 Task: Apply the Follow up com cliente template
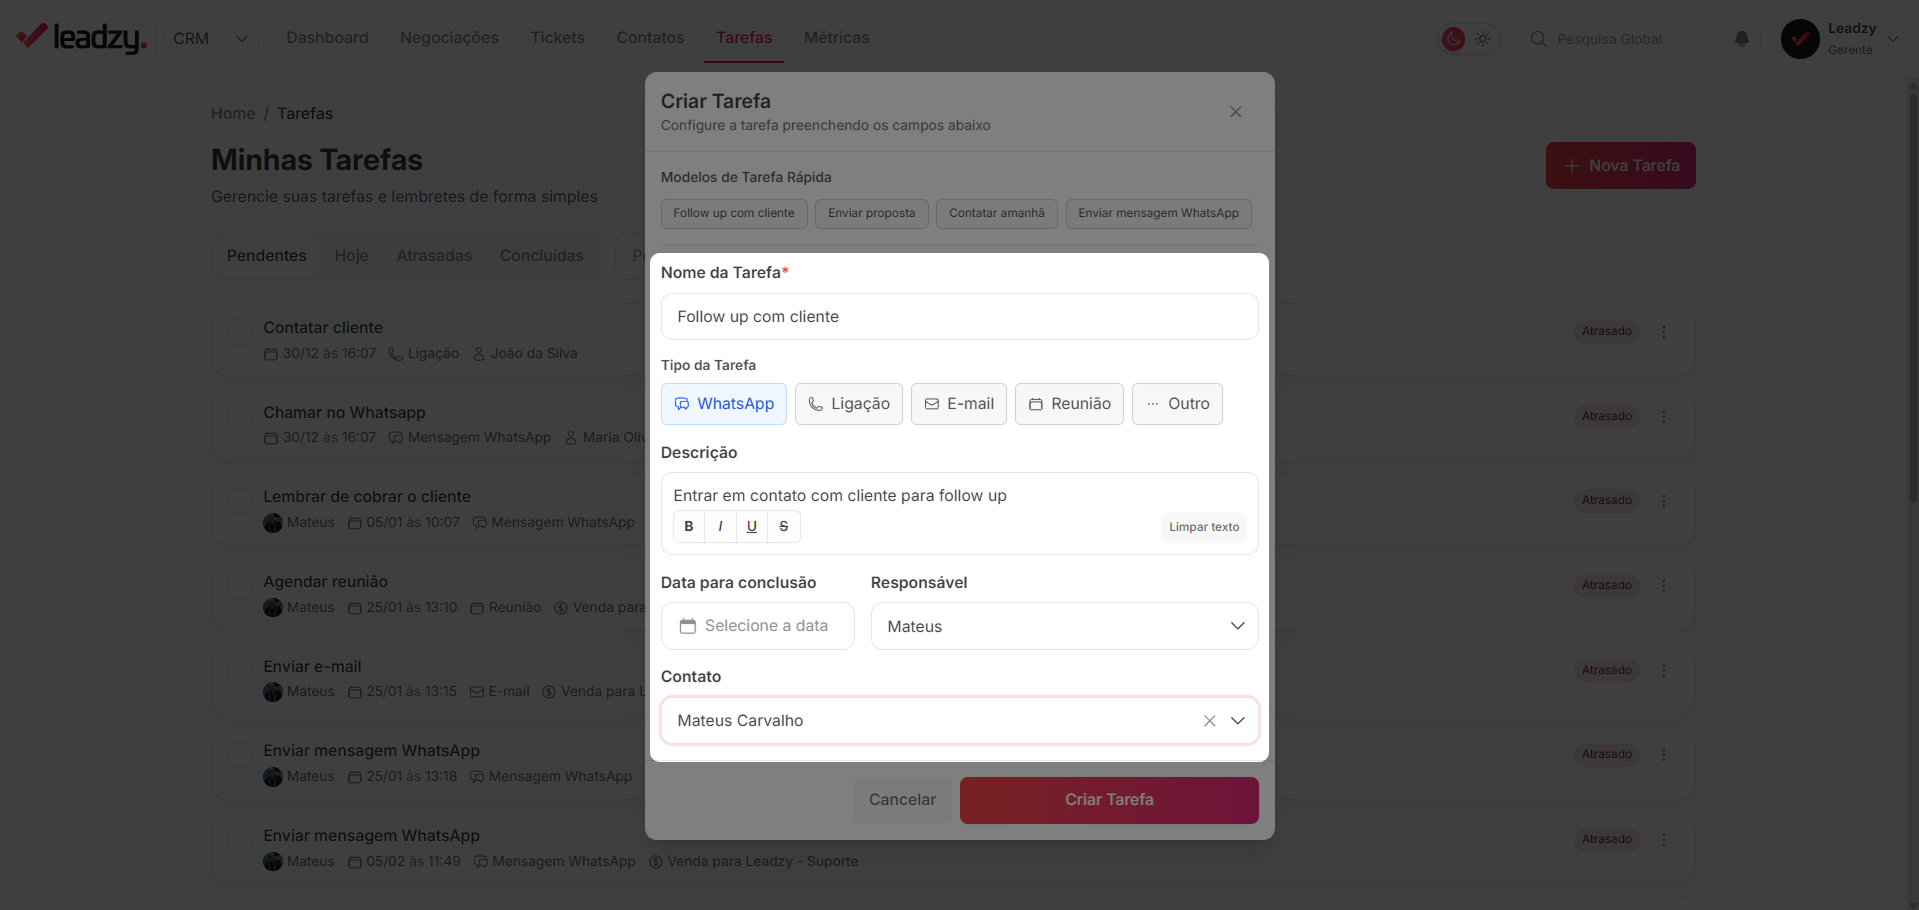coord(734,213)
